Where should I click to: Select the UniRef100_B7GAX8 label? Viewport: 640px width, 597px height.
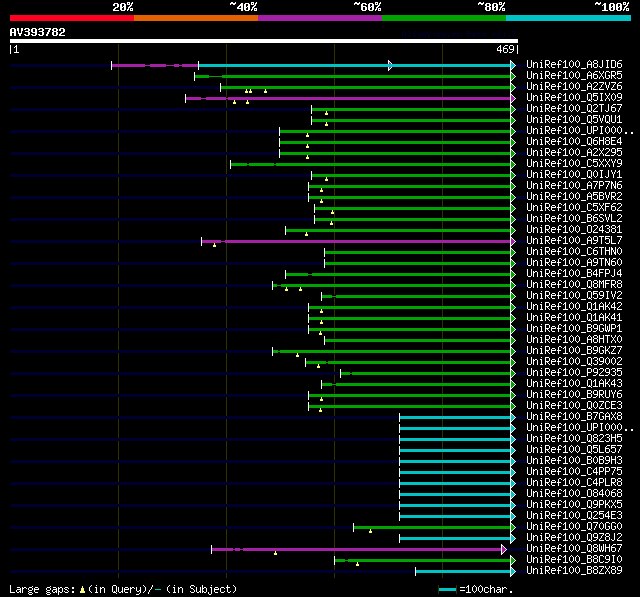(x=574, y=417)
